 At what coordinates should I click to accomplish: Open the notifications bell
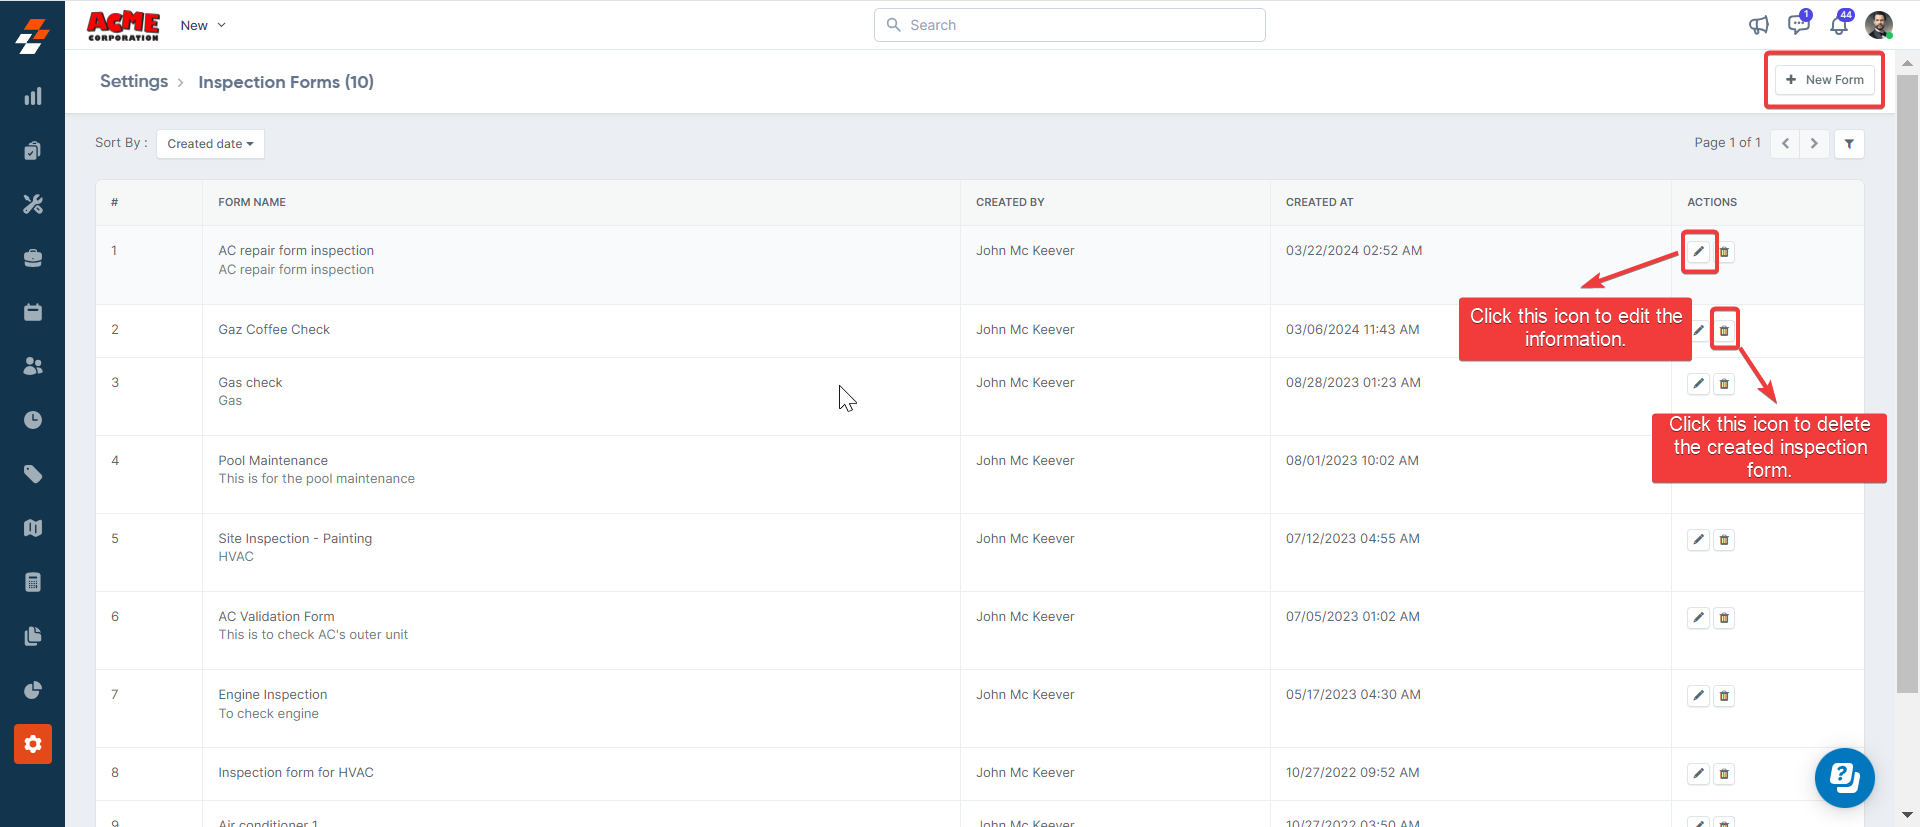click(x=1839, y=25)
